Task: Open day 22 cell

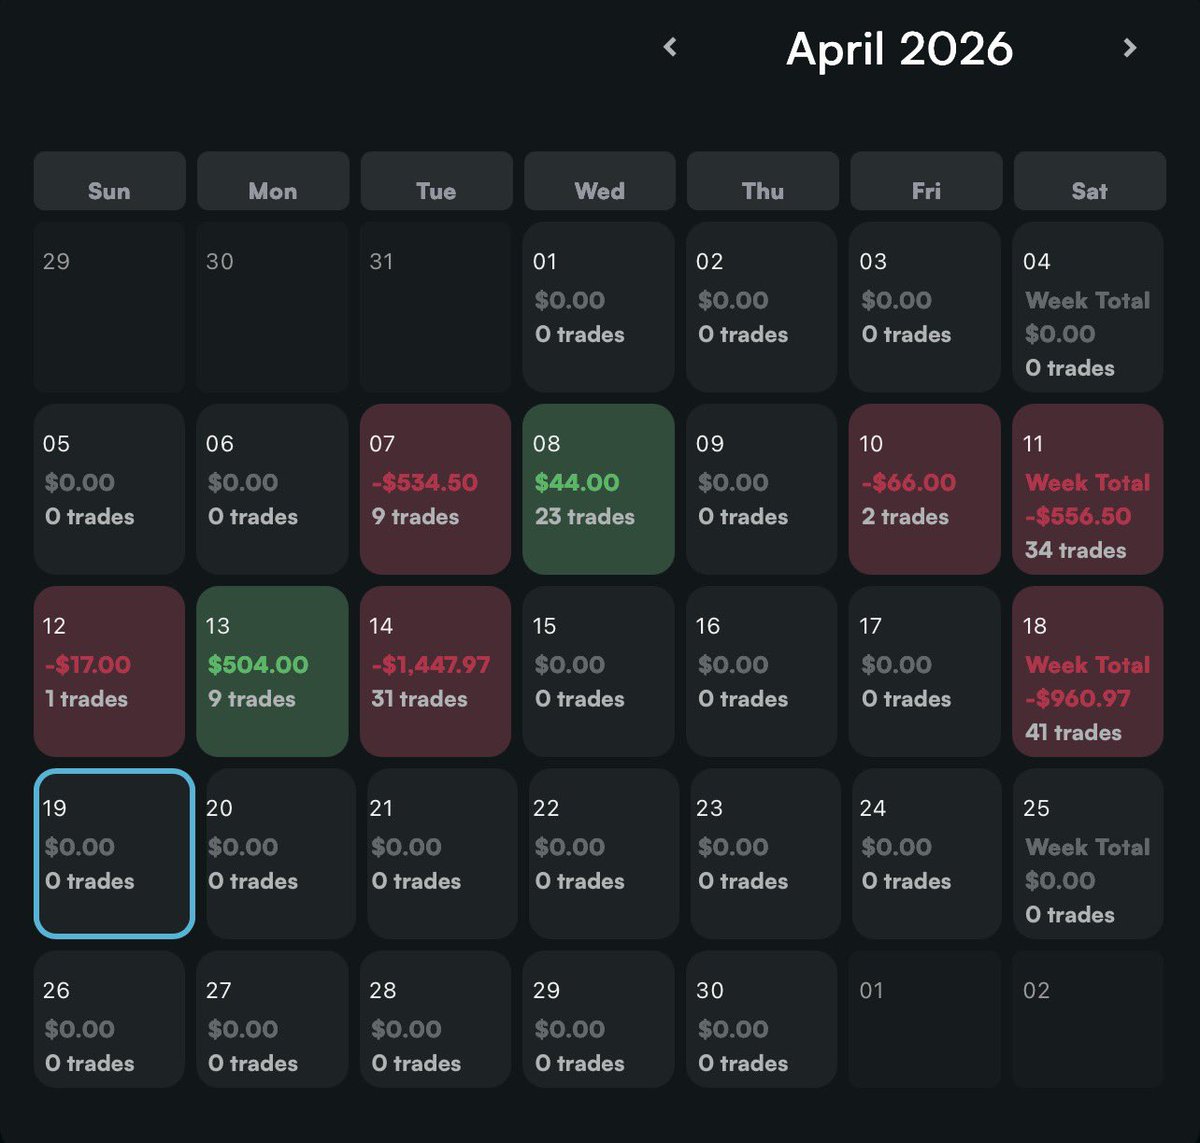Action: (604, 853)
